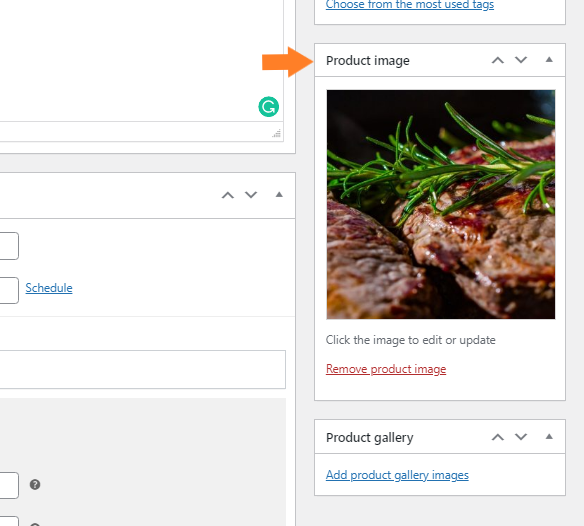Image resolution: width=584 pixels, height=526 pixels.
Task: Click Add product gallery images
Action: pyautogui.click(x=397, y=475)
